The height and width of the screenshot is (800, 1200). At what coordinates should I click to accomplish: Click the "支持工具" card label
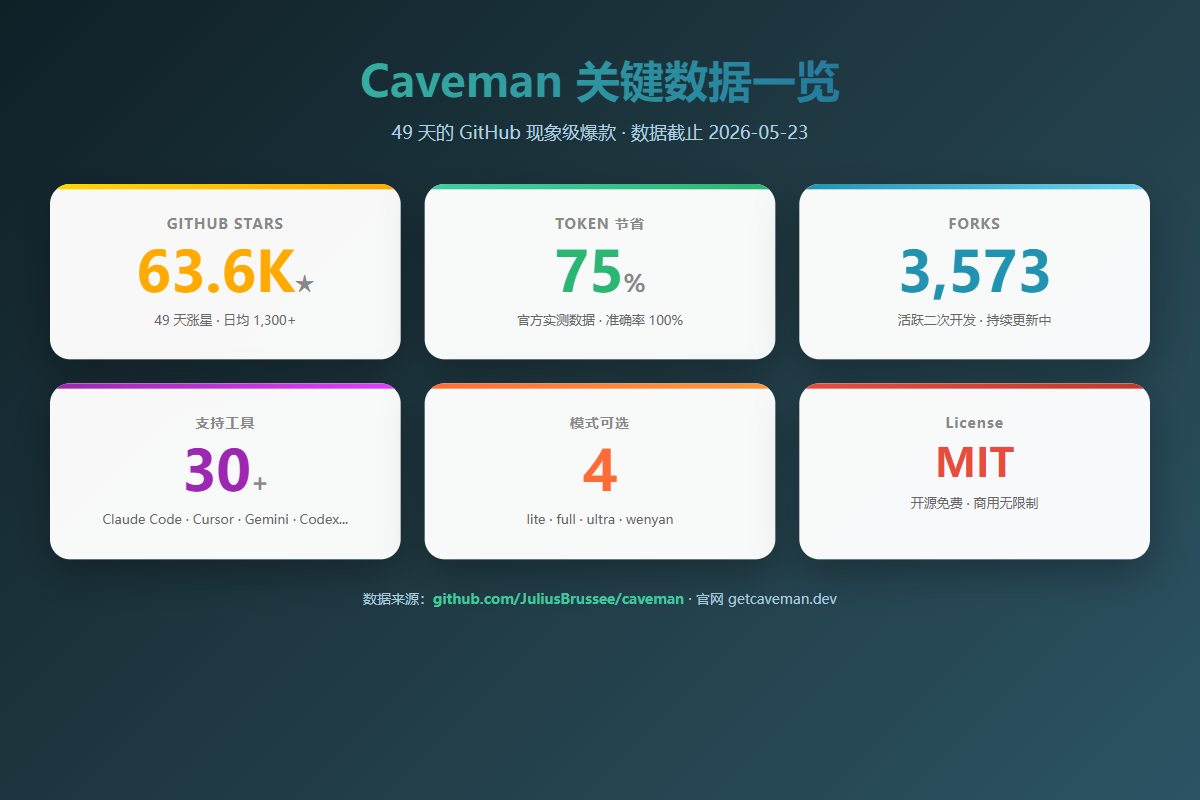pos(225,423)
